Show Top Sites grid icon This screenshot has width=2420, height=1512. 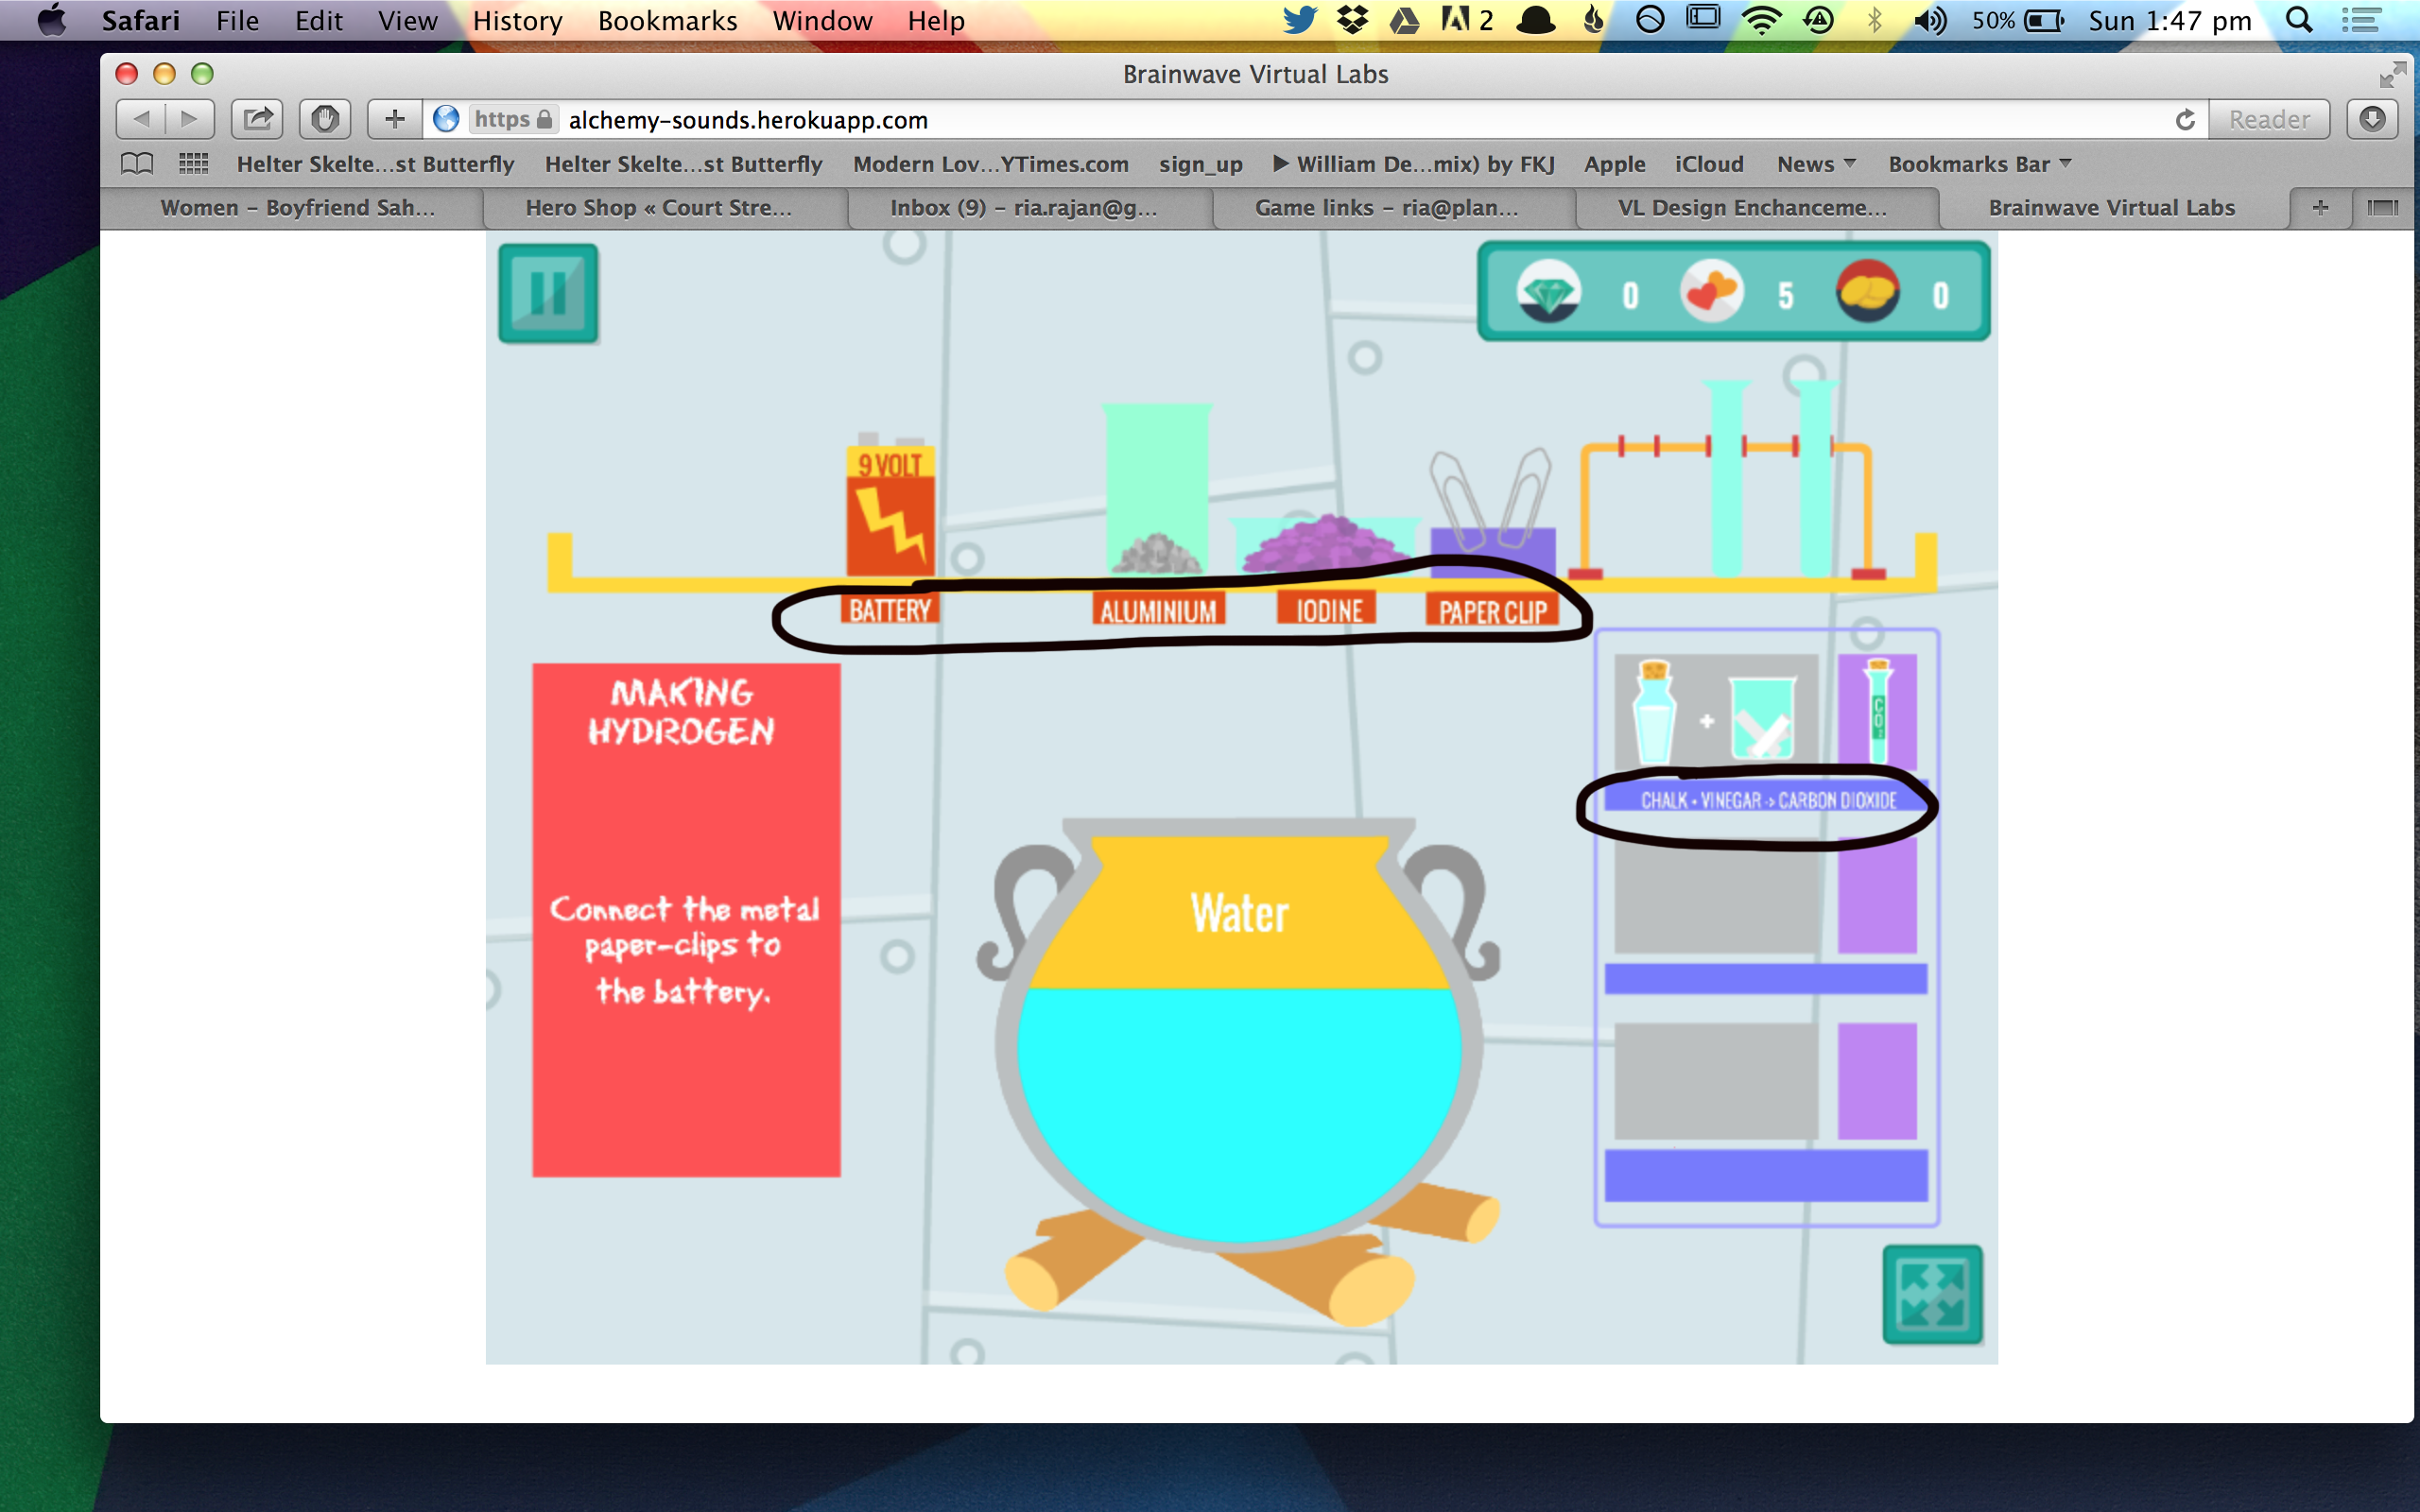(x=193, y=163)
